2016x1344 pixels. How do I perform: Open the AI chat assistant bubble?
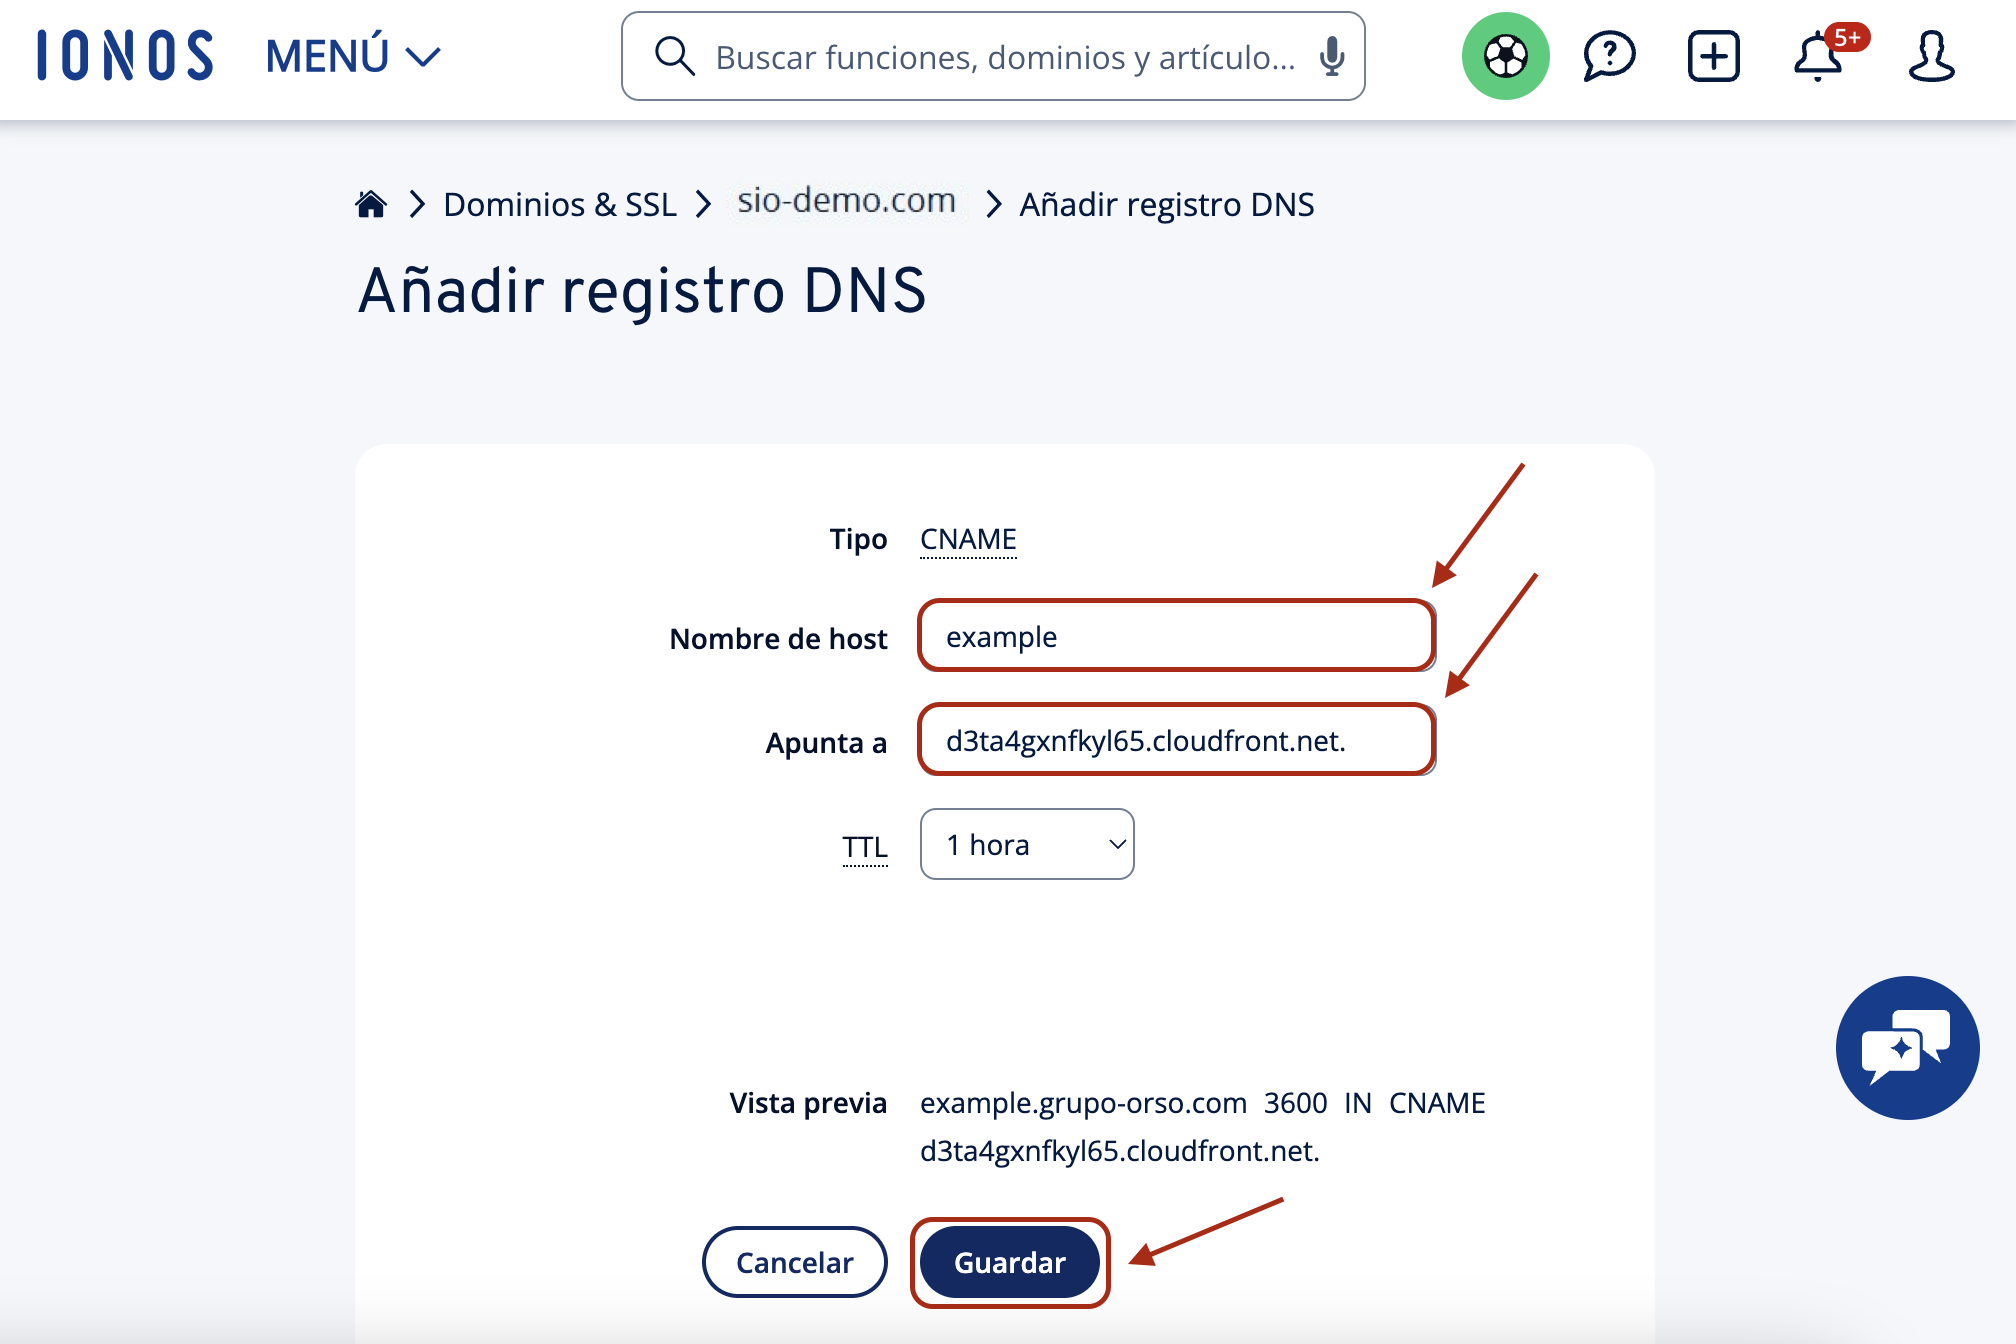(1907, 1047)
